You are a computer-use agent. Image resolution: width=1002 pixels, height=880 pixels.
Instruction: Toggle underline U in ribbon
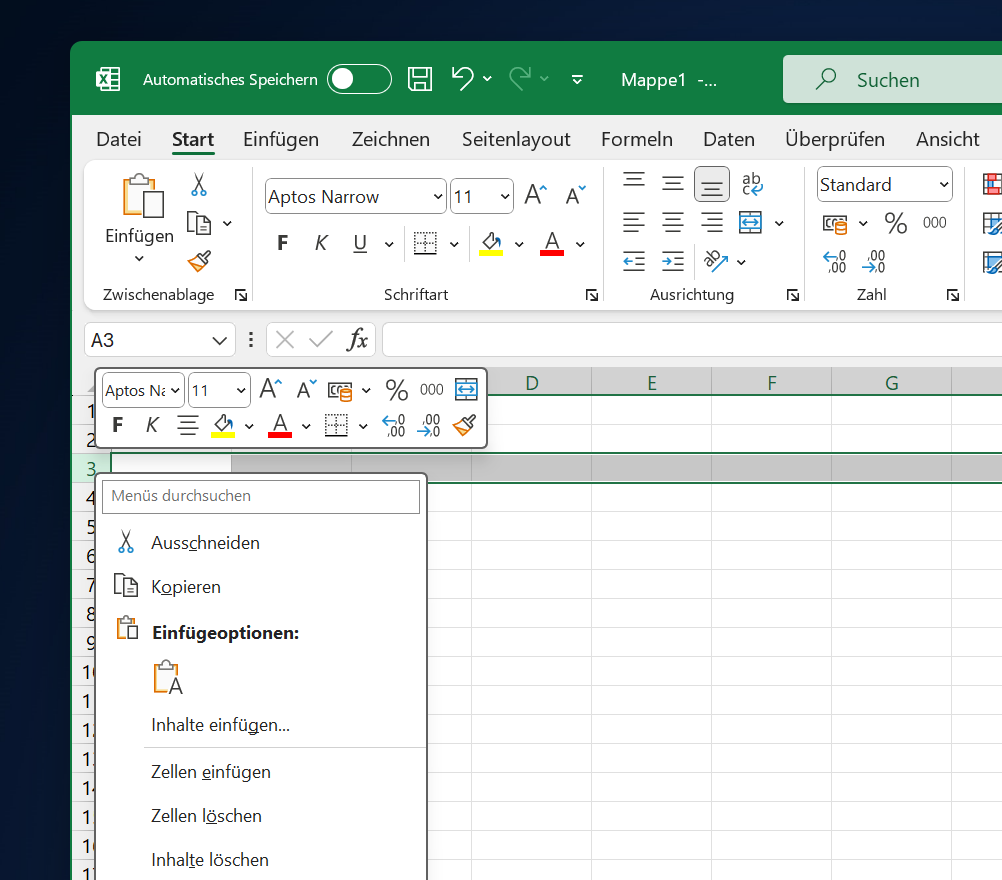coord(360,243)
